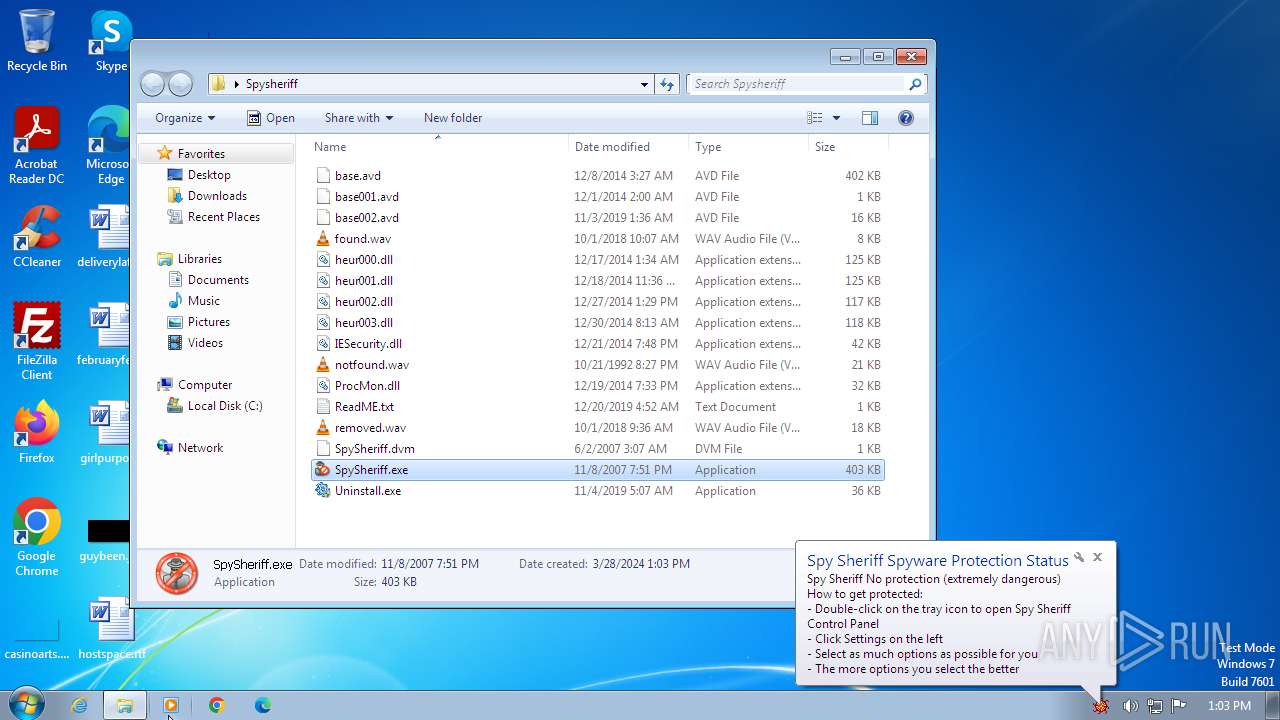Open the Windows Start button
Viewport: 1280px width, 720px height.
point(25,705)
